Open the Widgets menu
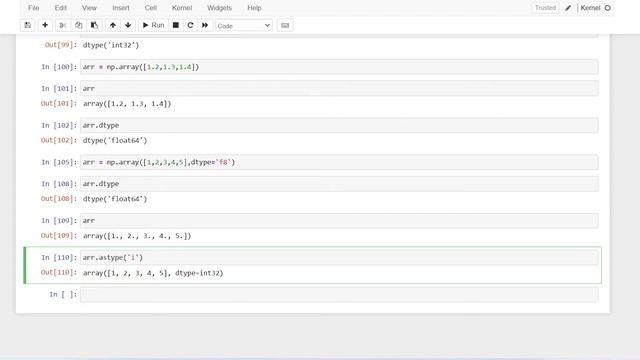The image size is (640, 360). (x=219, y=8)
